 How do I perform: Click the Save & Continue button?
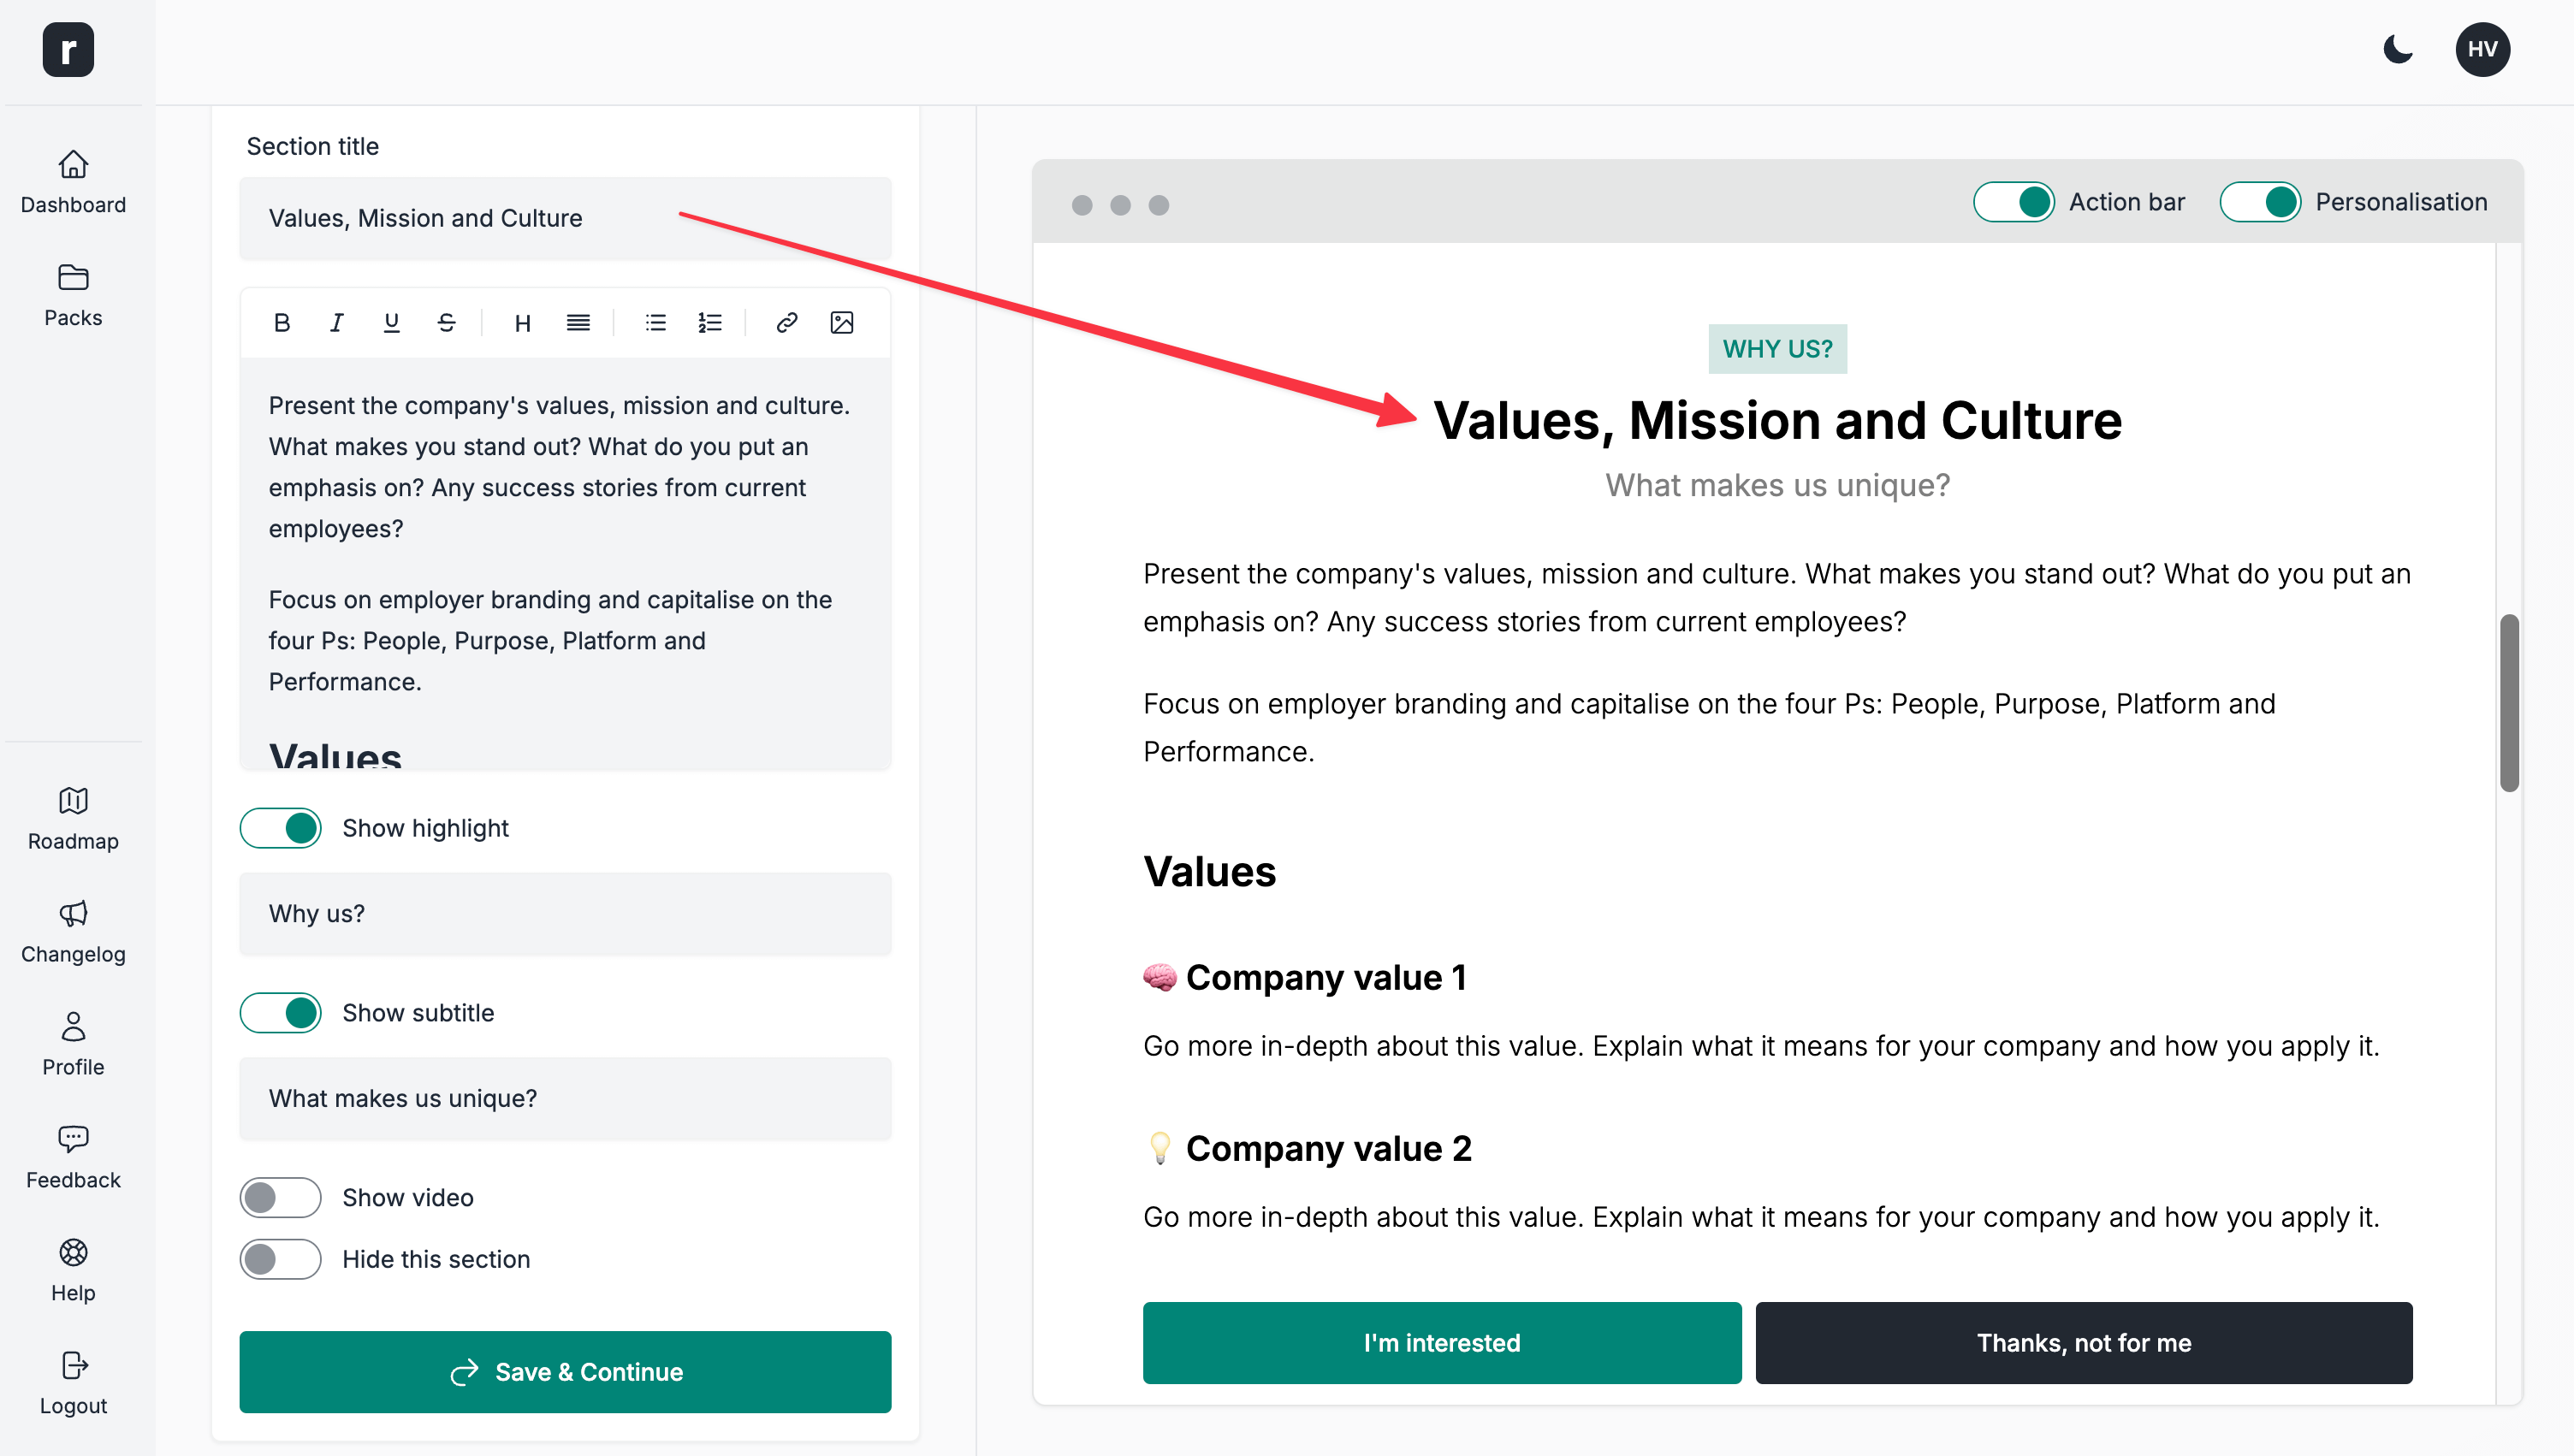point(565,1372)
